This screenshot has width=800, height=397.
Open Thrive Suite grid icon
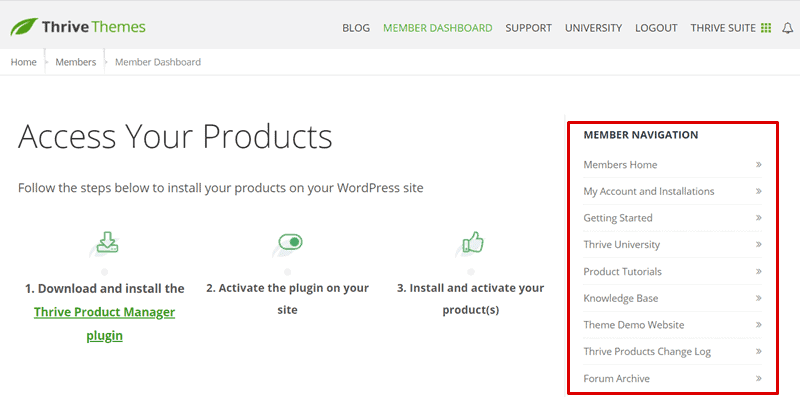pyautogui.click(x=766, y=28)
